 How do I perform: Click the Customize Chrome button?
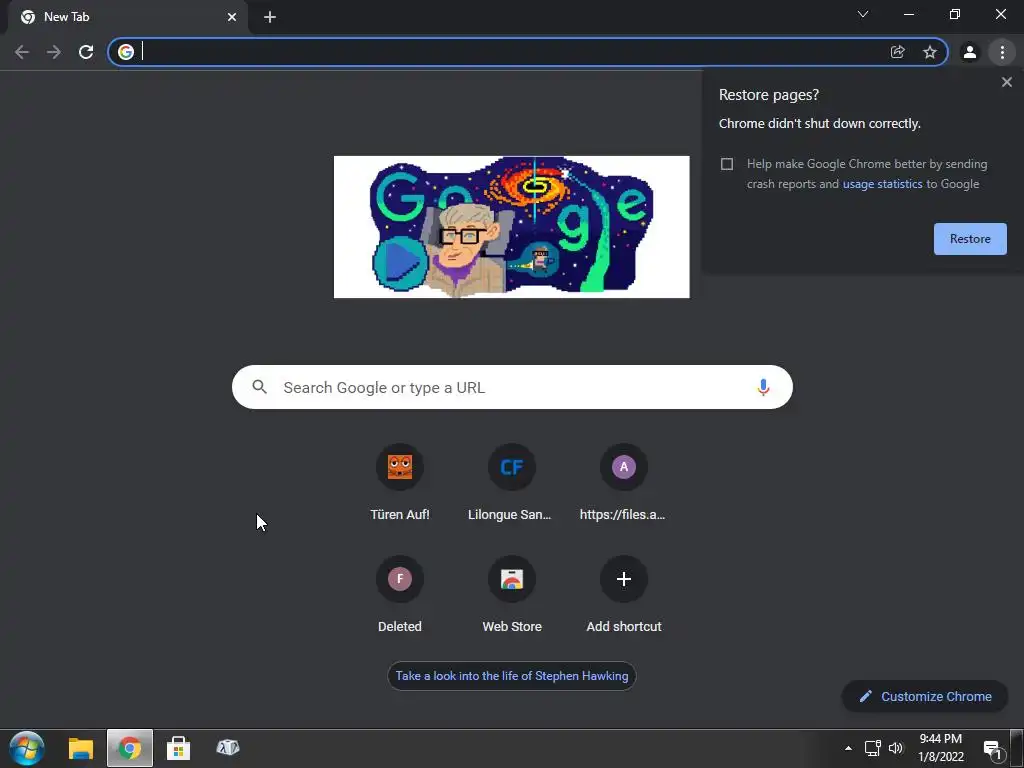pos(925,696)
